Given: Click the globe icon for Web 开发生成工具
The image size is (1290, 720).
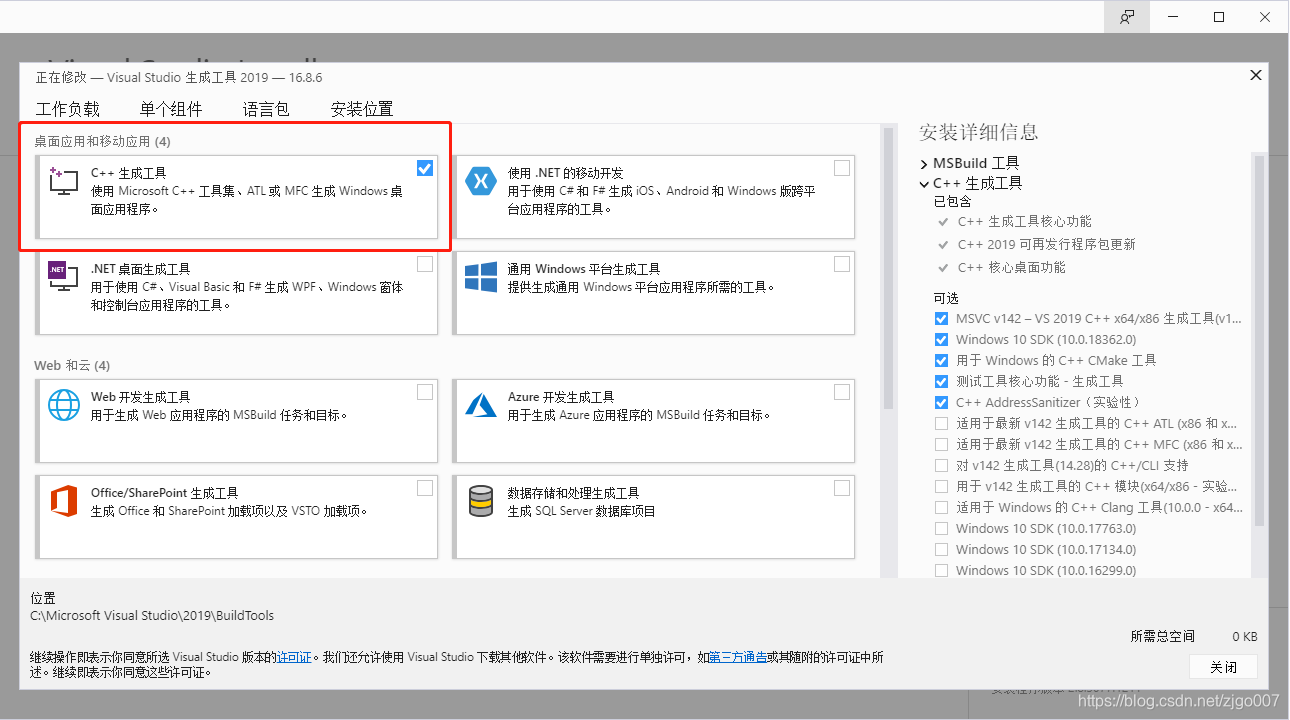Looking at the screenshot, I should [x=64, y=405].
